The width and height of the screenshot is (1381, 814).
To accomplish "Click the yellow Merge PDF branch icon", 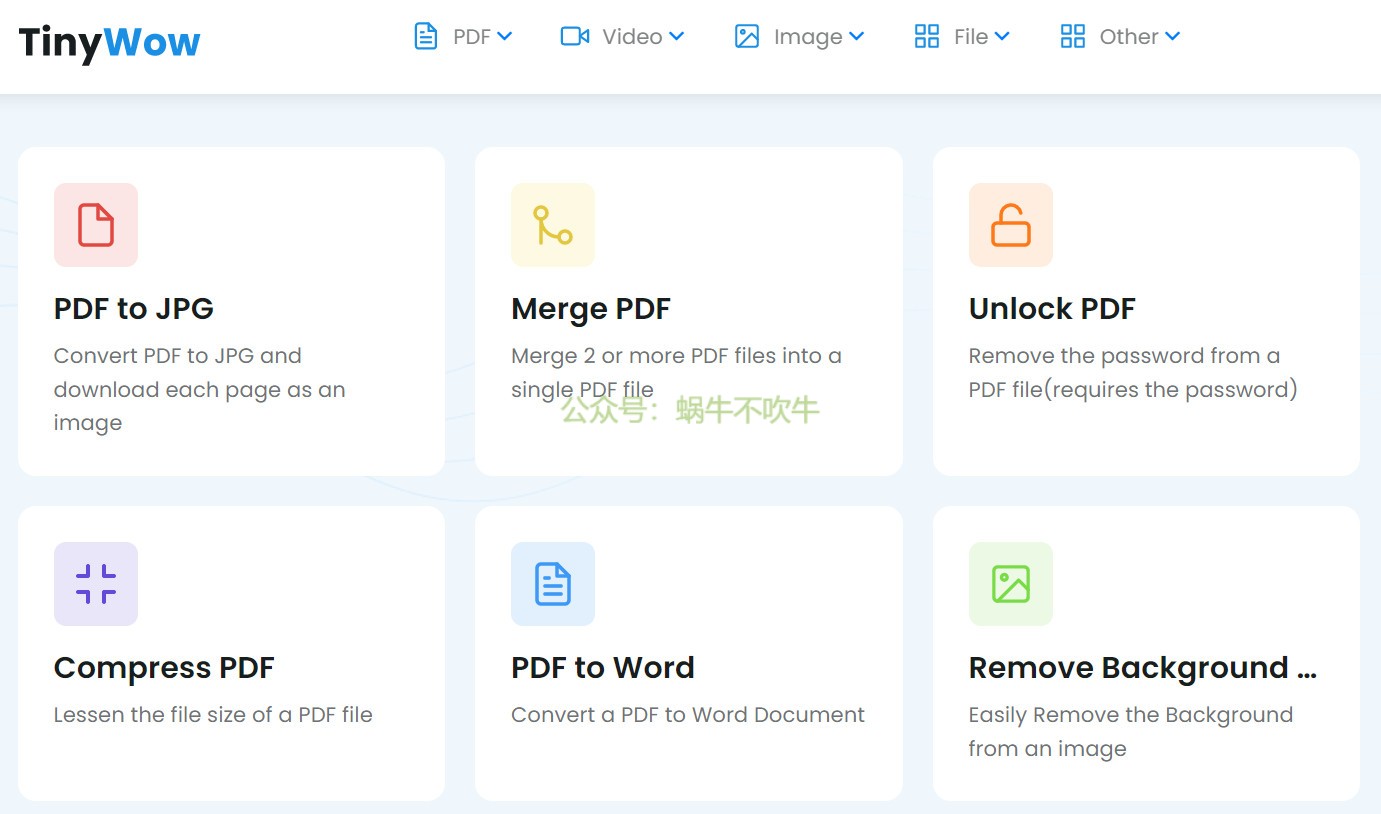I will pos(553,225).
